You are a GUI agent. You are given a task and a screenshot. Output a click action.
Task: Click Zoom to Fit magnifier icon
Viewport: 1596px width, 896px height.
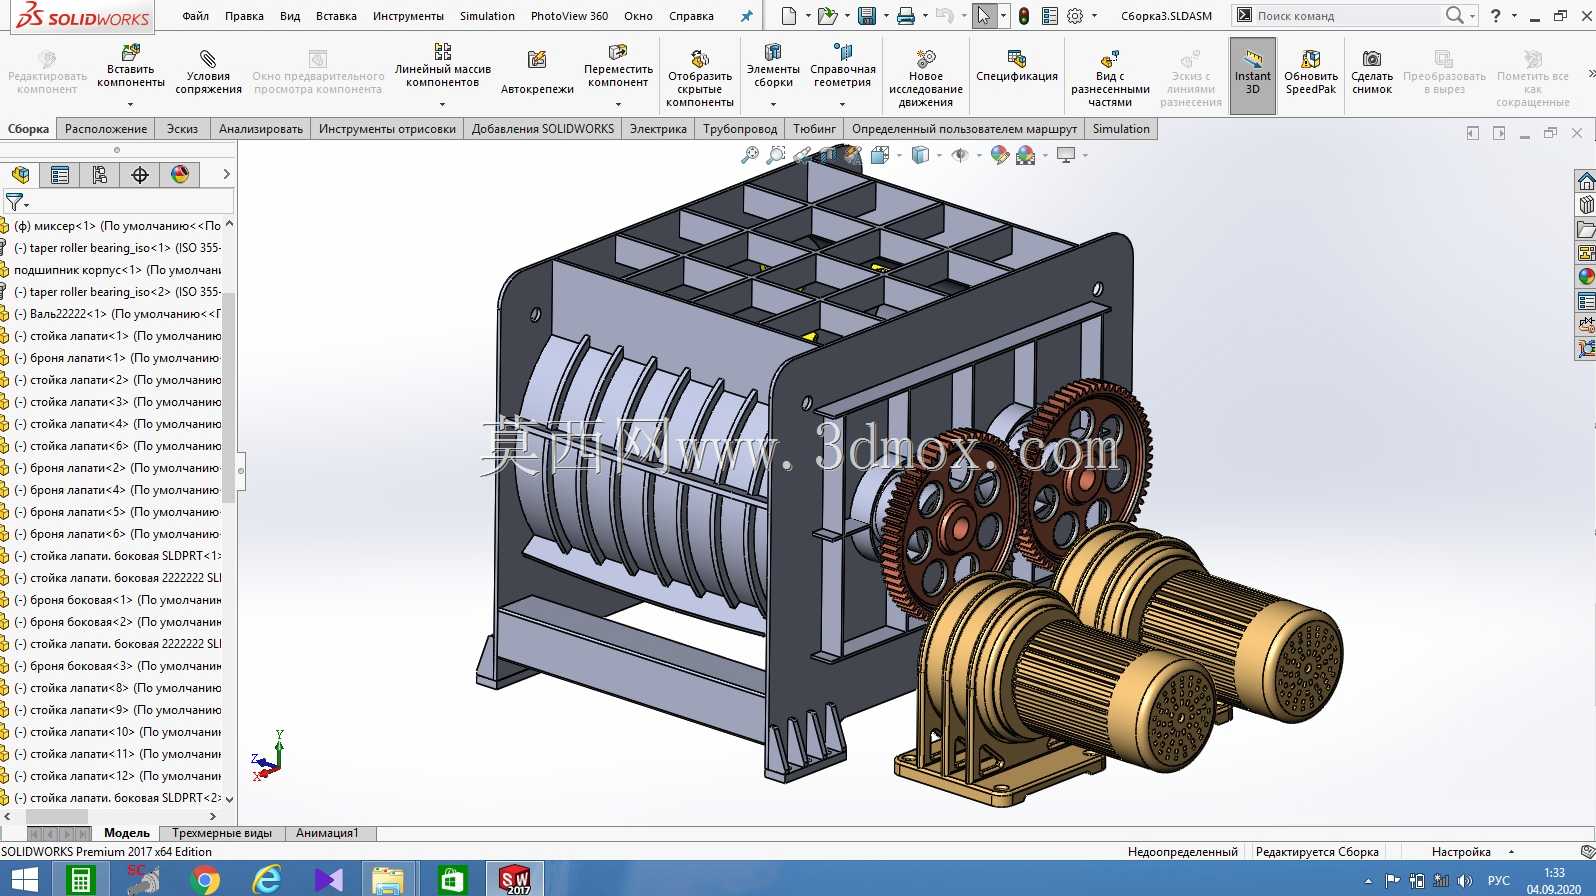750,155
